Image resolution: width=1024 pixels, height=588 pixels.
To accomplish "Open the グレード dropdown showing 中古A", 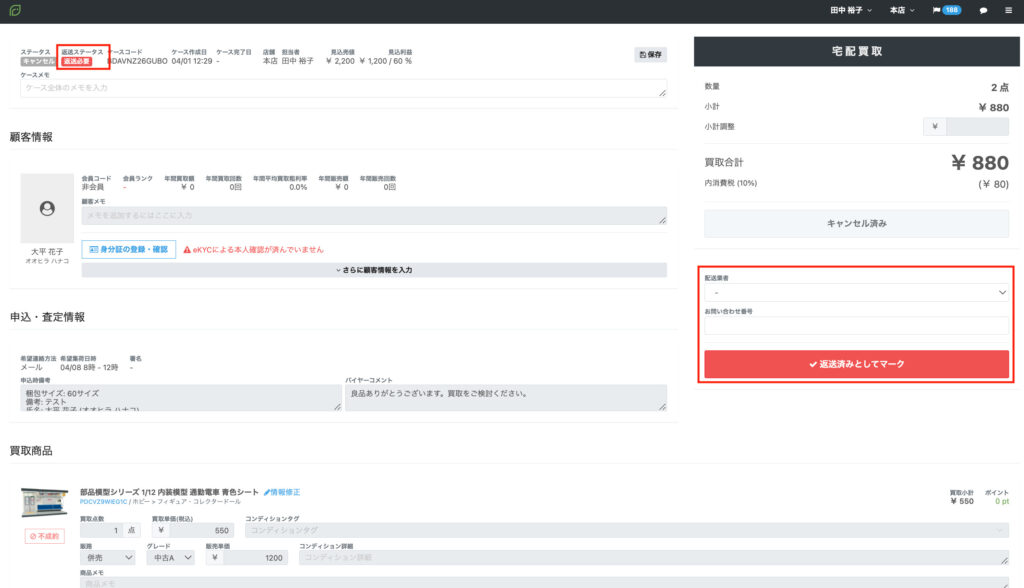I will coord(170,558).
